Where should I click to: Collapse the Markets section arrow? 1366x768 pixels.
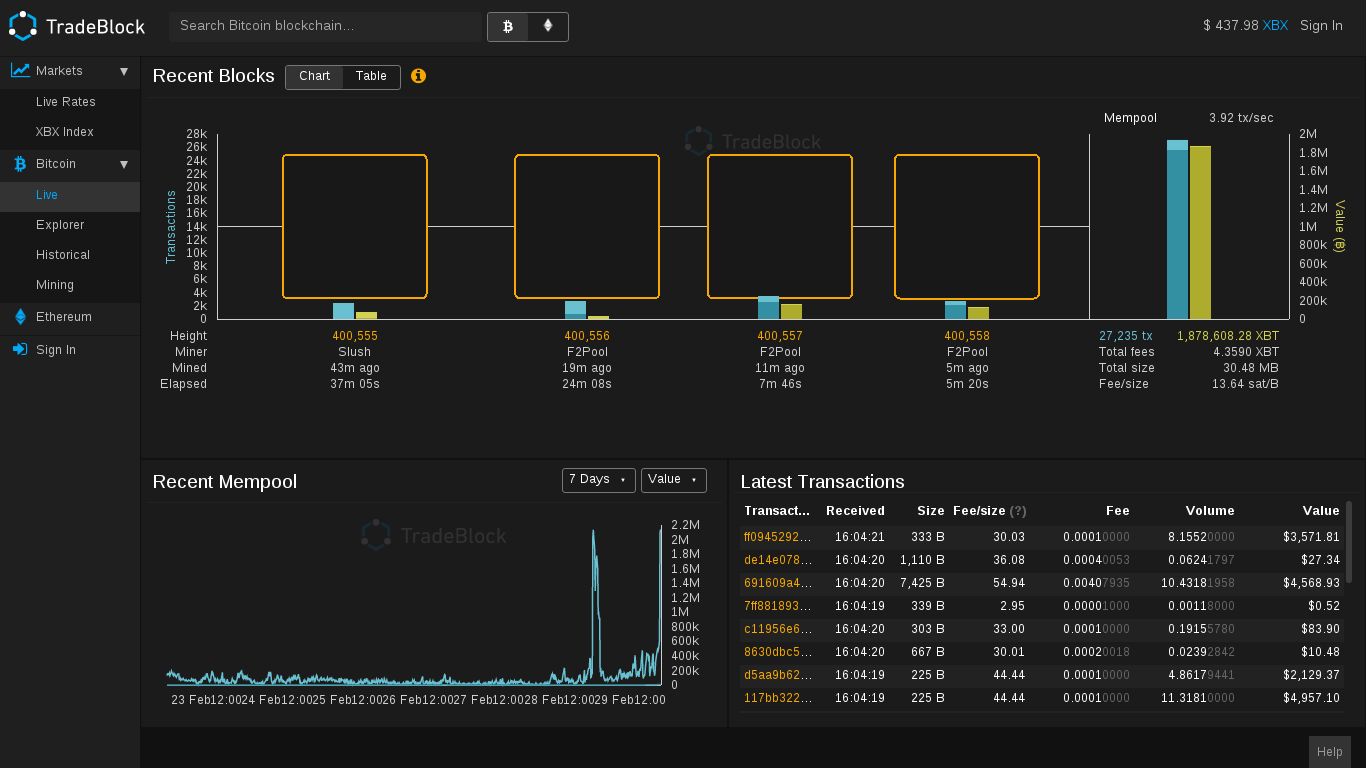click(x=124, y=71)
